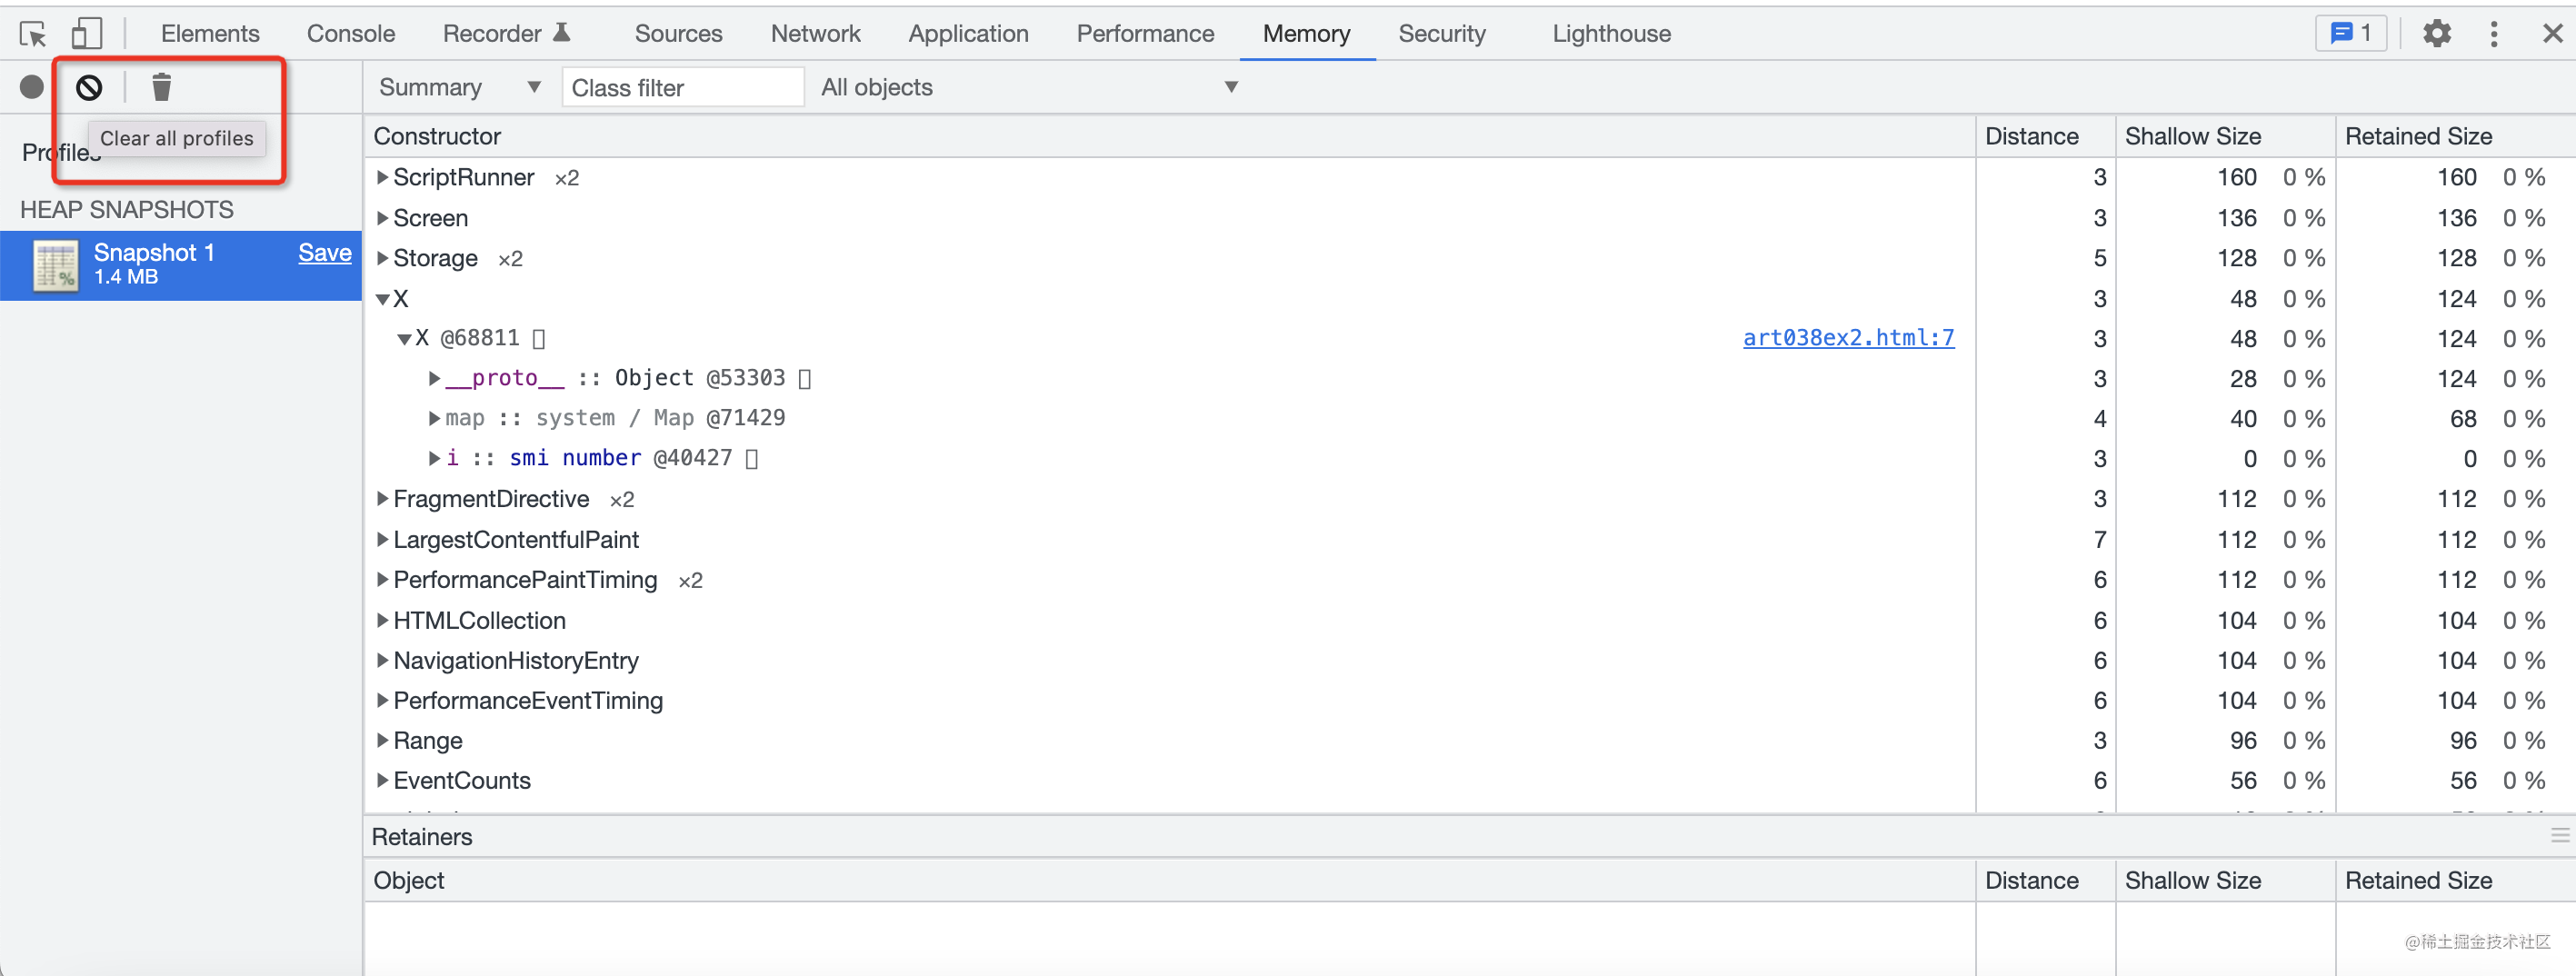Screen dimensions: 2576x976
Task: Open DevTools settings
Action: [2436, 33]
